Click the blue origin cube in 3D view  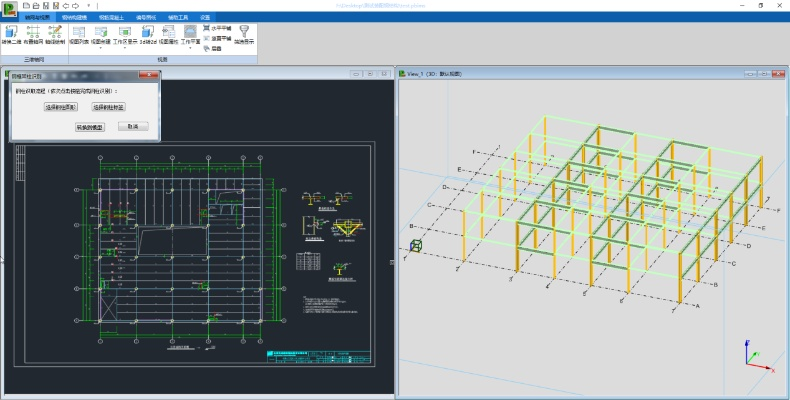(x=415, y=246)
